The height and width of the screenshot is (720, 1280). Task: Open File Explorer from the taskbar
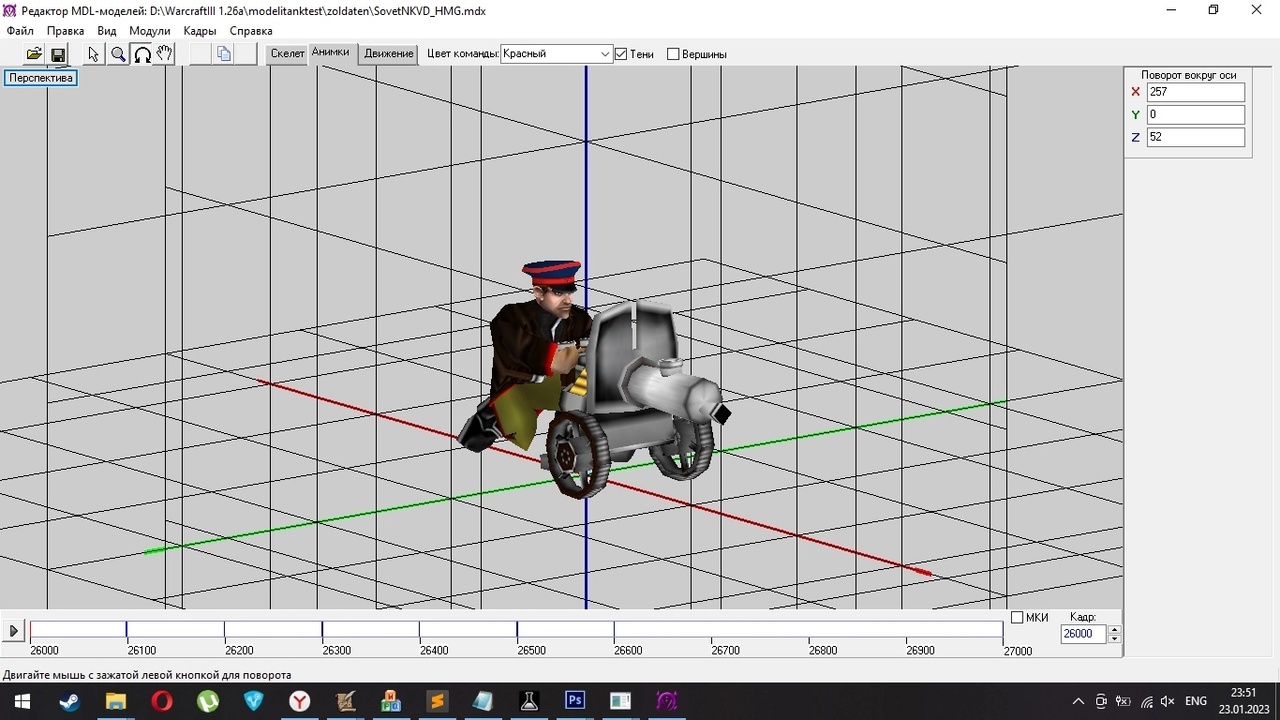click(115, 701)
